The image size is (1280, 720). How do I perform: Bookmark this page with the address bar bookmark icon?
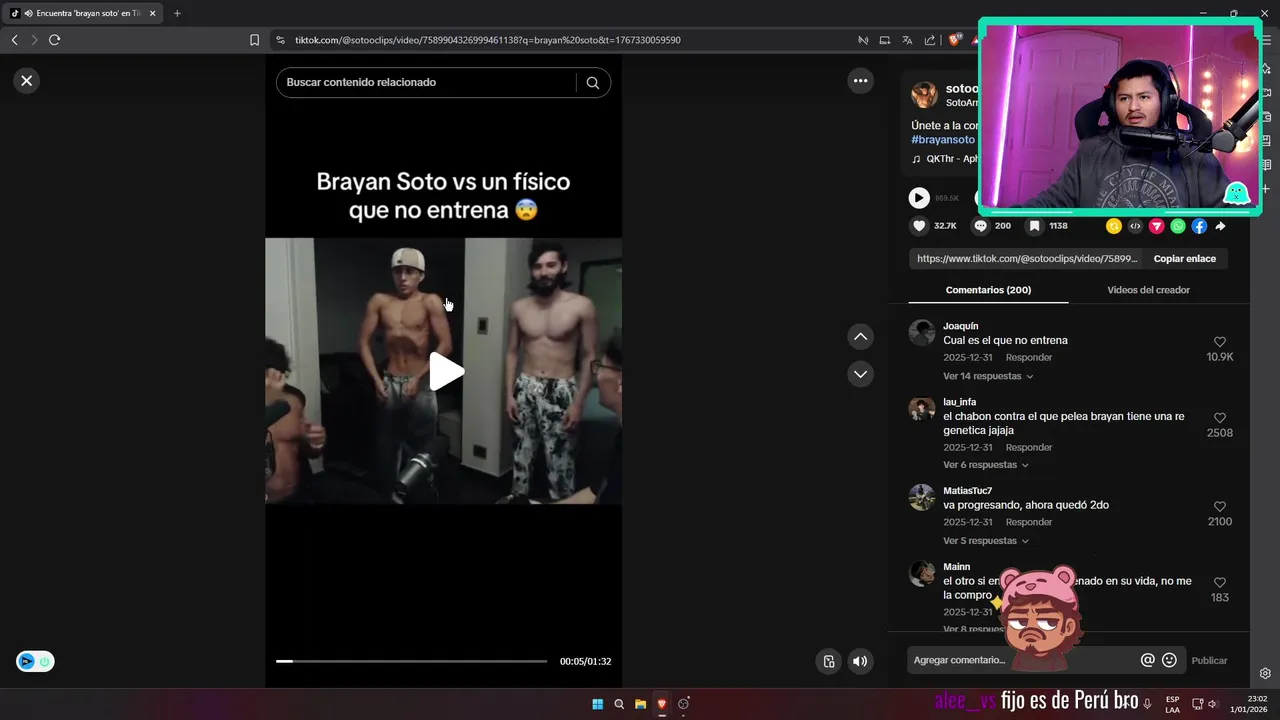tap(254, 40)
